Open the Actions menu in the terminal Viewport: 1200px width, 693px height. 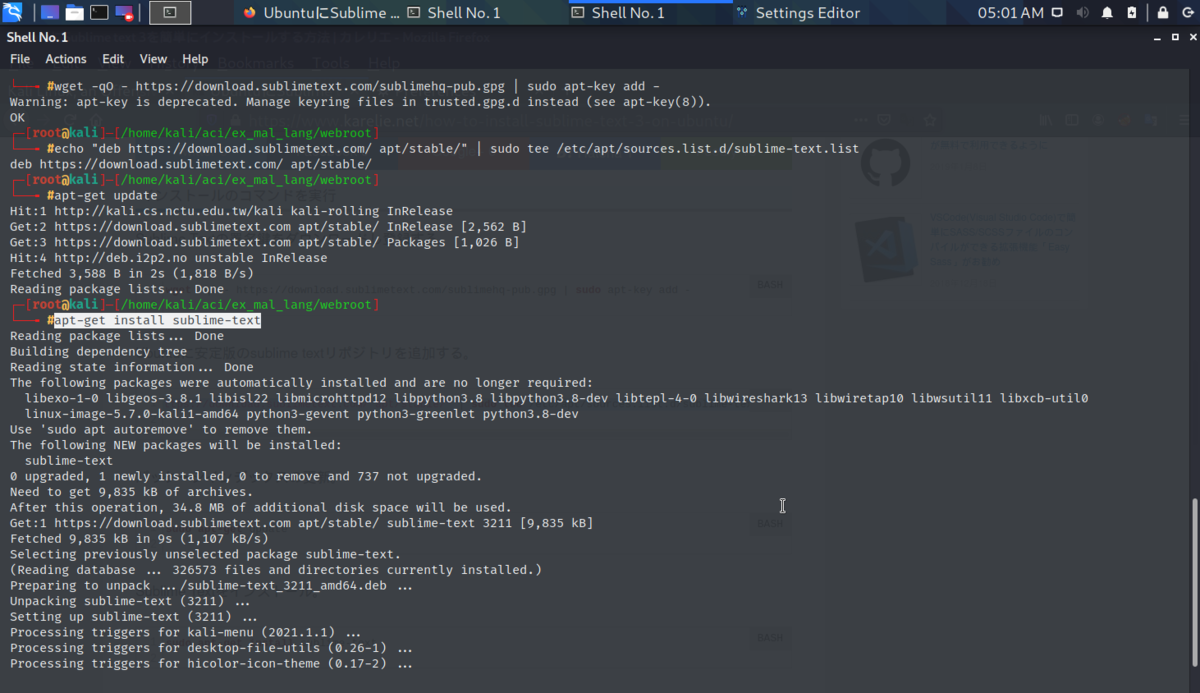click(66, 59)
